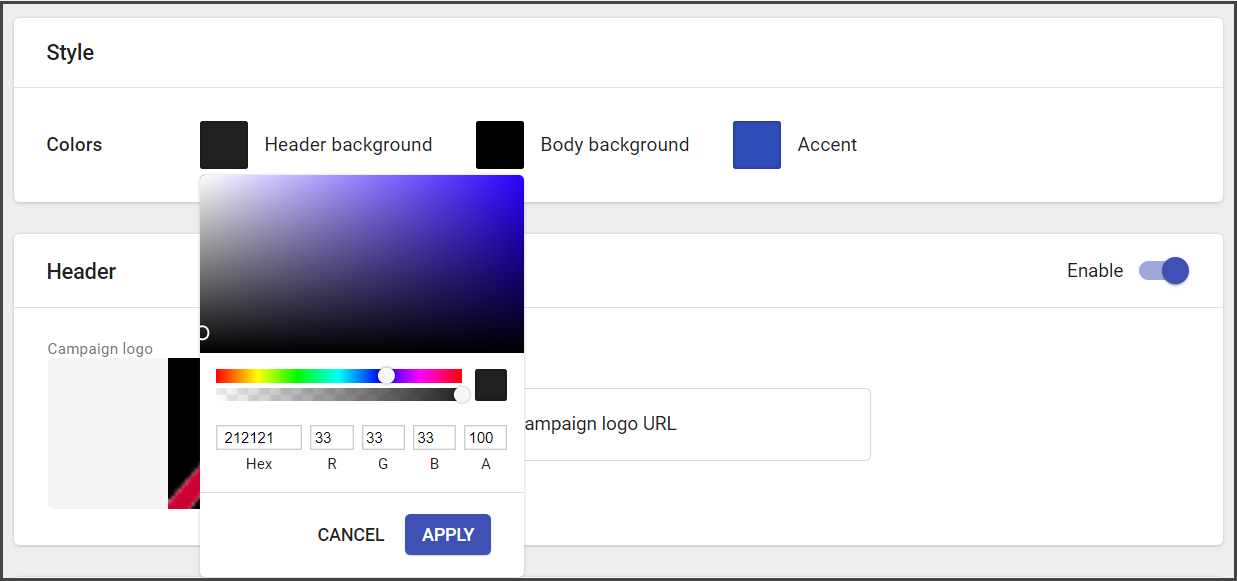The height and width of the screenshot is (581, 1237).
Task: Toggle the Header Enable switch
Action: coord(1164,270)
